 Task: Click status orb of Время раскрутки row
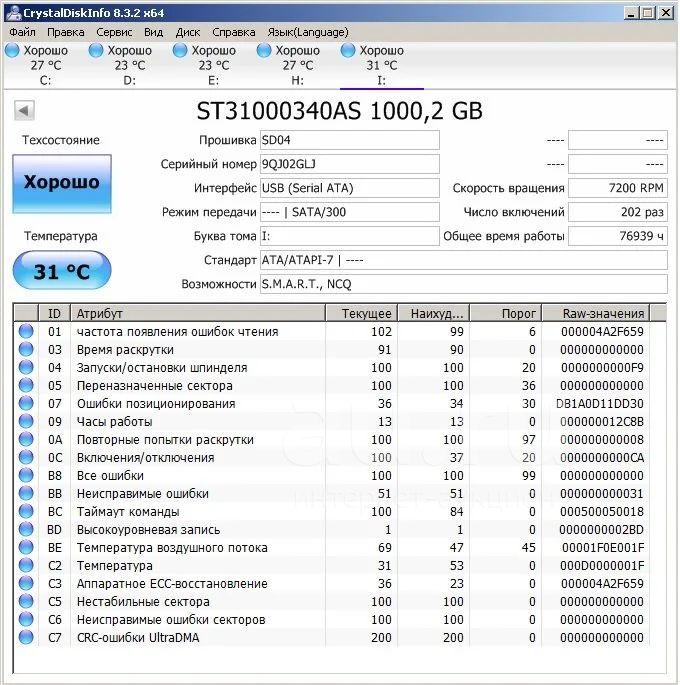(x=26, y=349)
